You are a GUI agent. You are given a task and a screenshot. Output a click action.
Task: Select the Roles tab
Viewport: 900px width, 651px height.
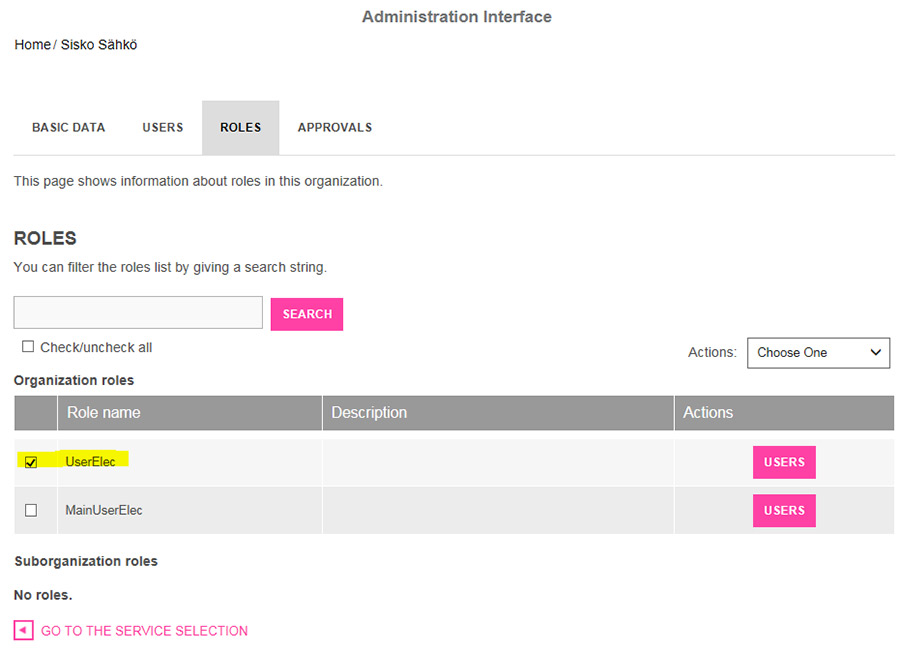click(x=240, y=127)
